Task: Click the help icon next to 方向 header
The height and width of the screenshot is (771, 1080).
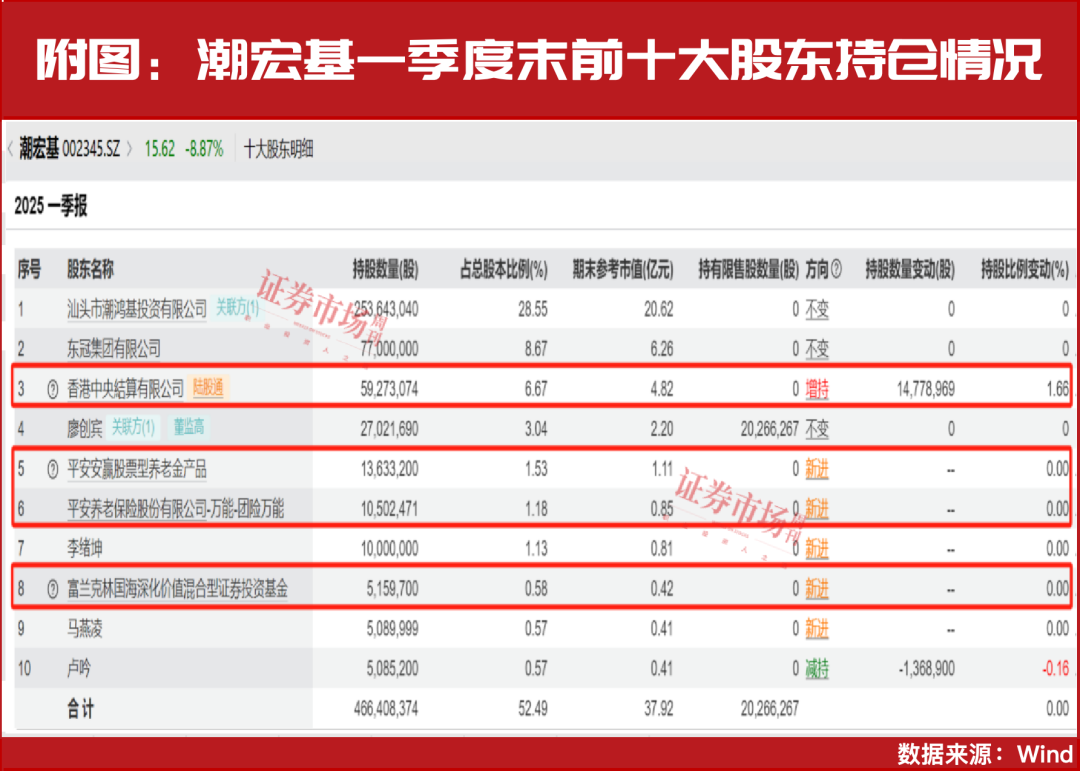Action: pyautogui.click(x=836, y=270)
